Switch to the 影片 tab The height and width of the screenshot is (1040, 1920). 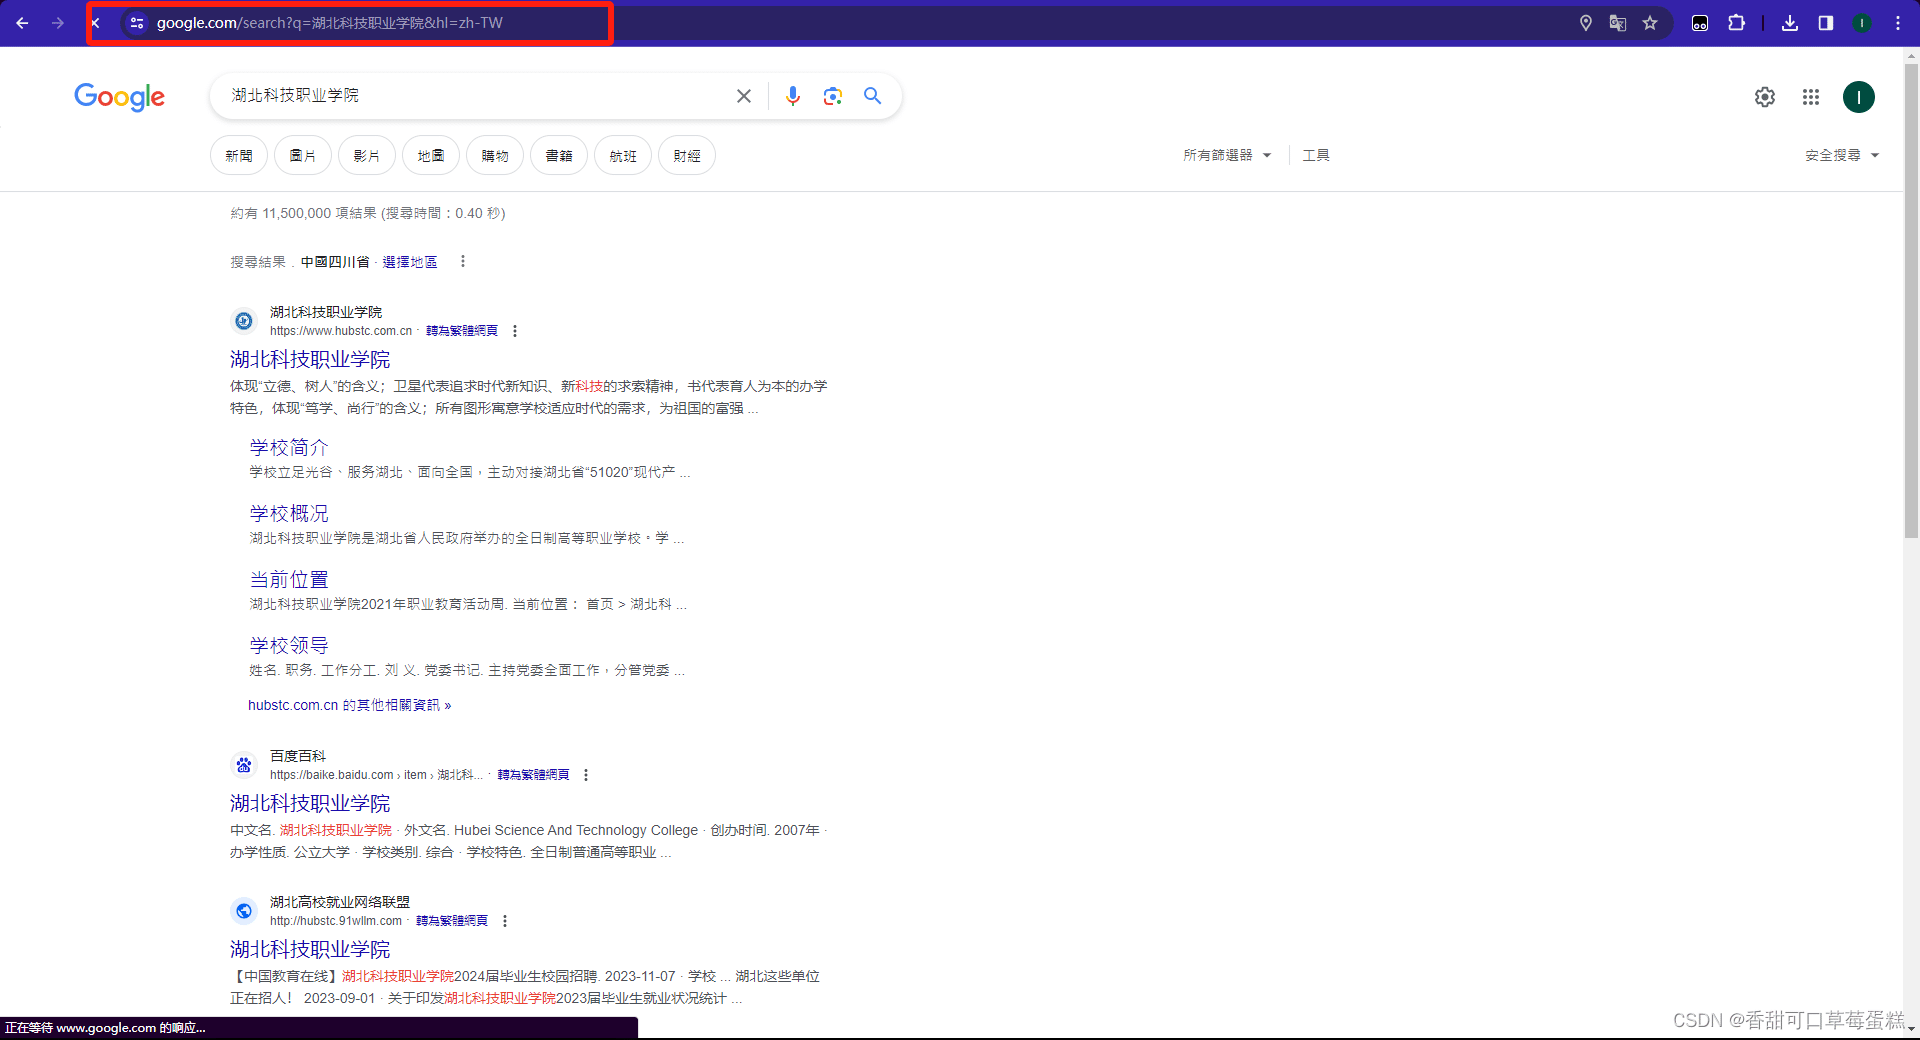[x=367, y=155]
